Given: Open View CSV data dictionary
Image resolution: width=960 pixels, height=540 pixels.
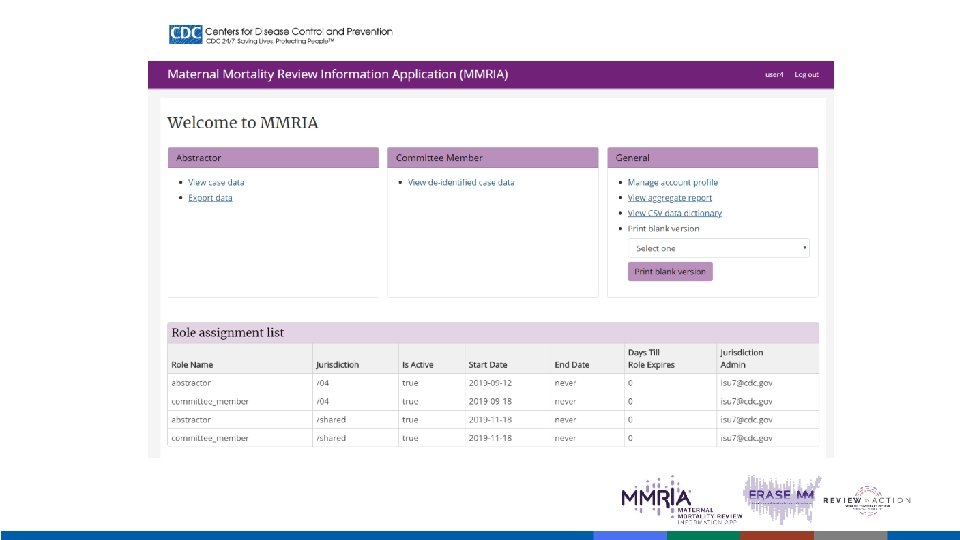Looking at the screenshot, I should [675, 213].
